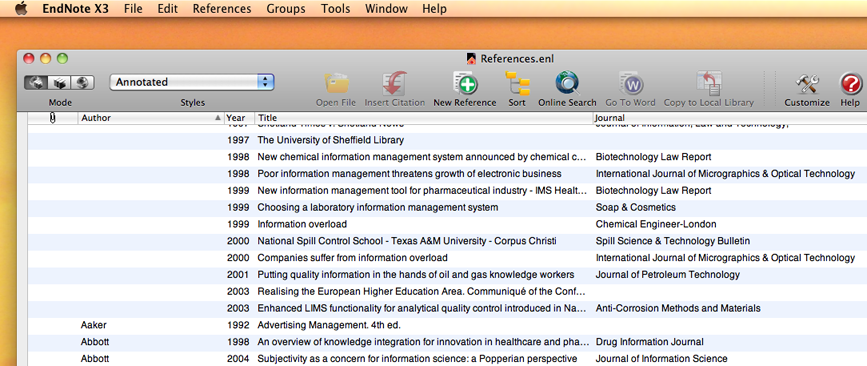Viewport: 867px width, 366px height.
Task: Open the Groups menu
Action: [x=285, y=9]
